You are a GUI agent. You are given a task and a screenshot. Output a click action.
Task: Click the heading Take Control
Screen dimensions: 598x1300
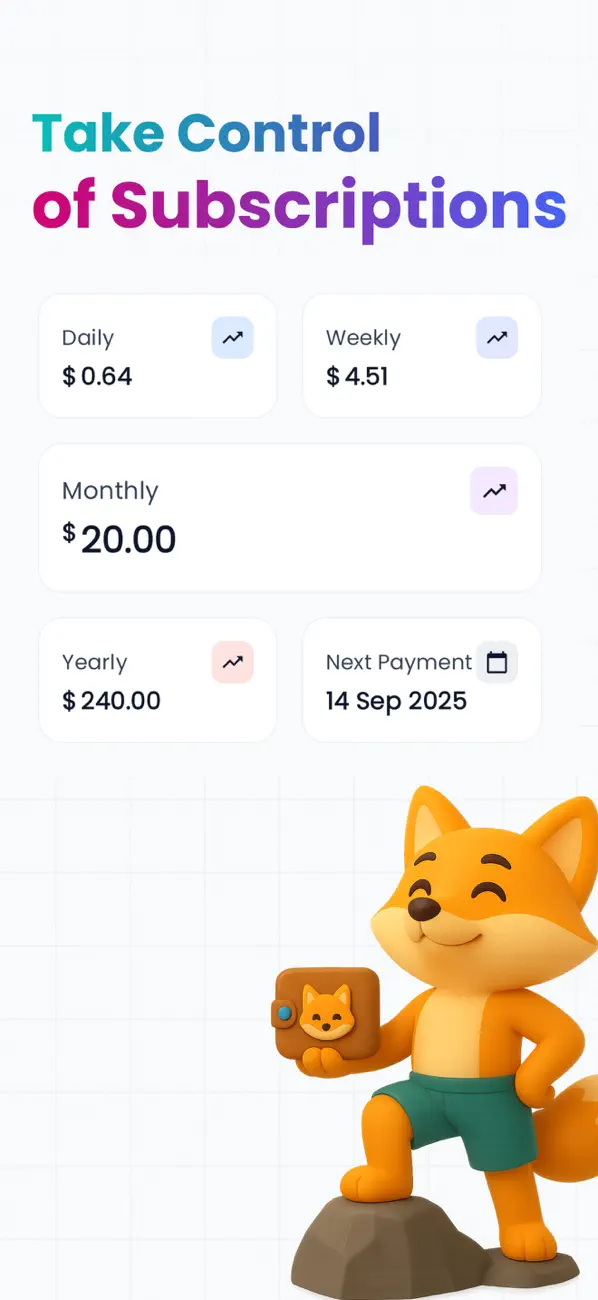point(206,131)
